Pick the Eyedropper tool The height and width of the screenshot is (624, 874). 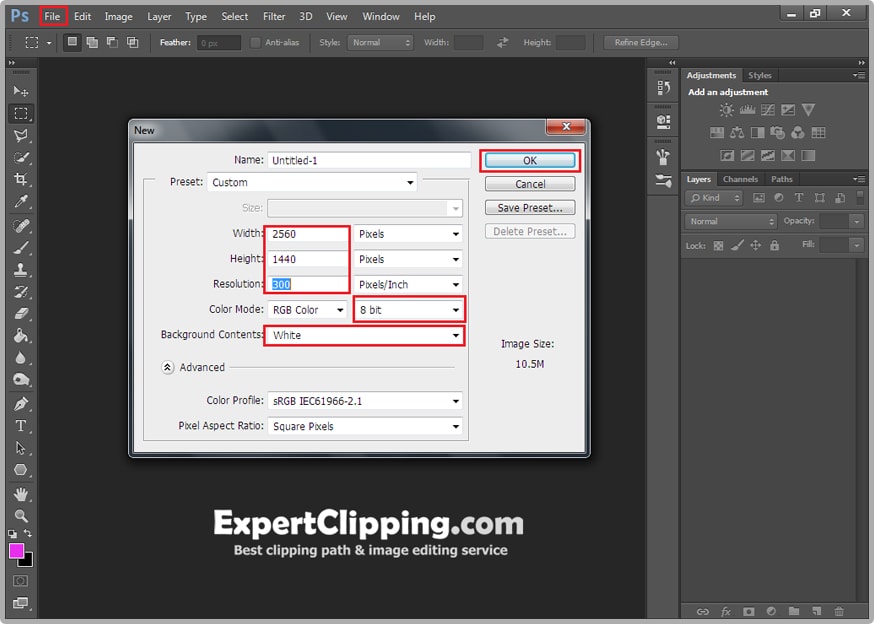(20, 203)
